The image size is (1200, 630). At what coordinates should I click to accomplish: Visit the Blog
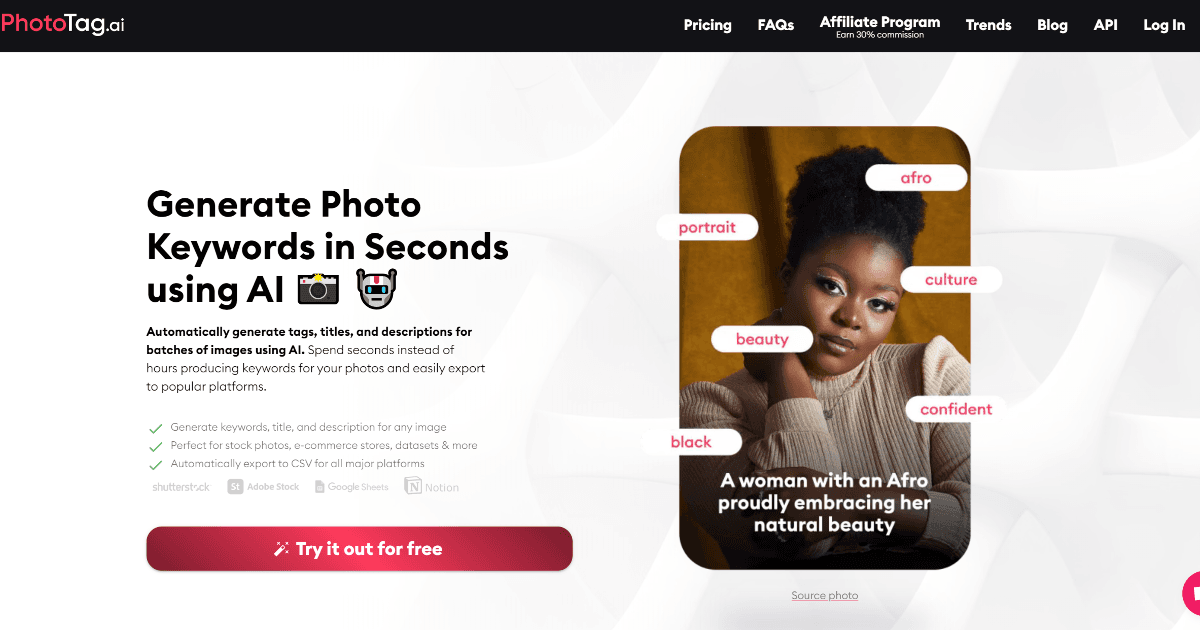[1052, 25]
